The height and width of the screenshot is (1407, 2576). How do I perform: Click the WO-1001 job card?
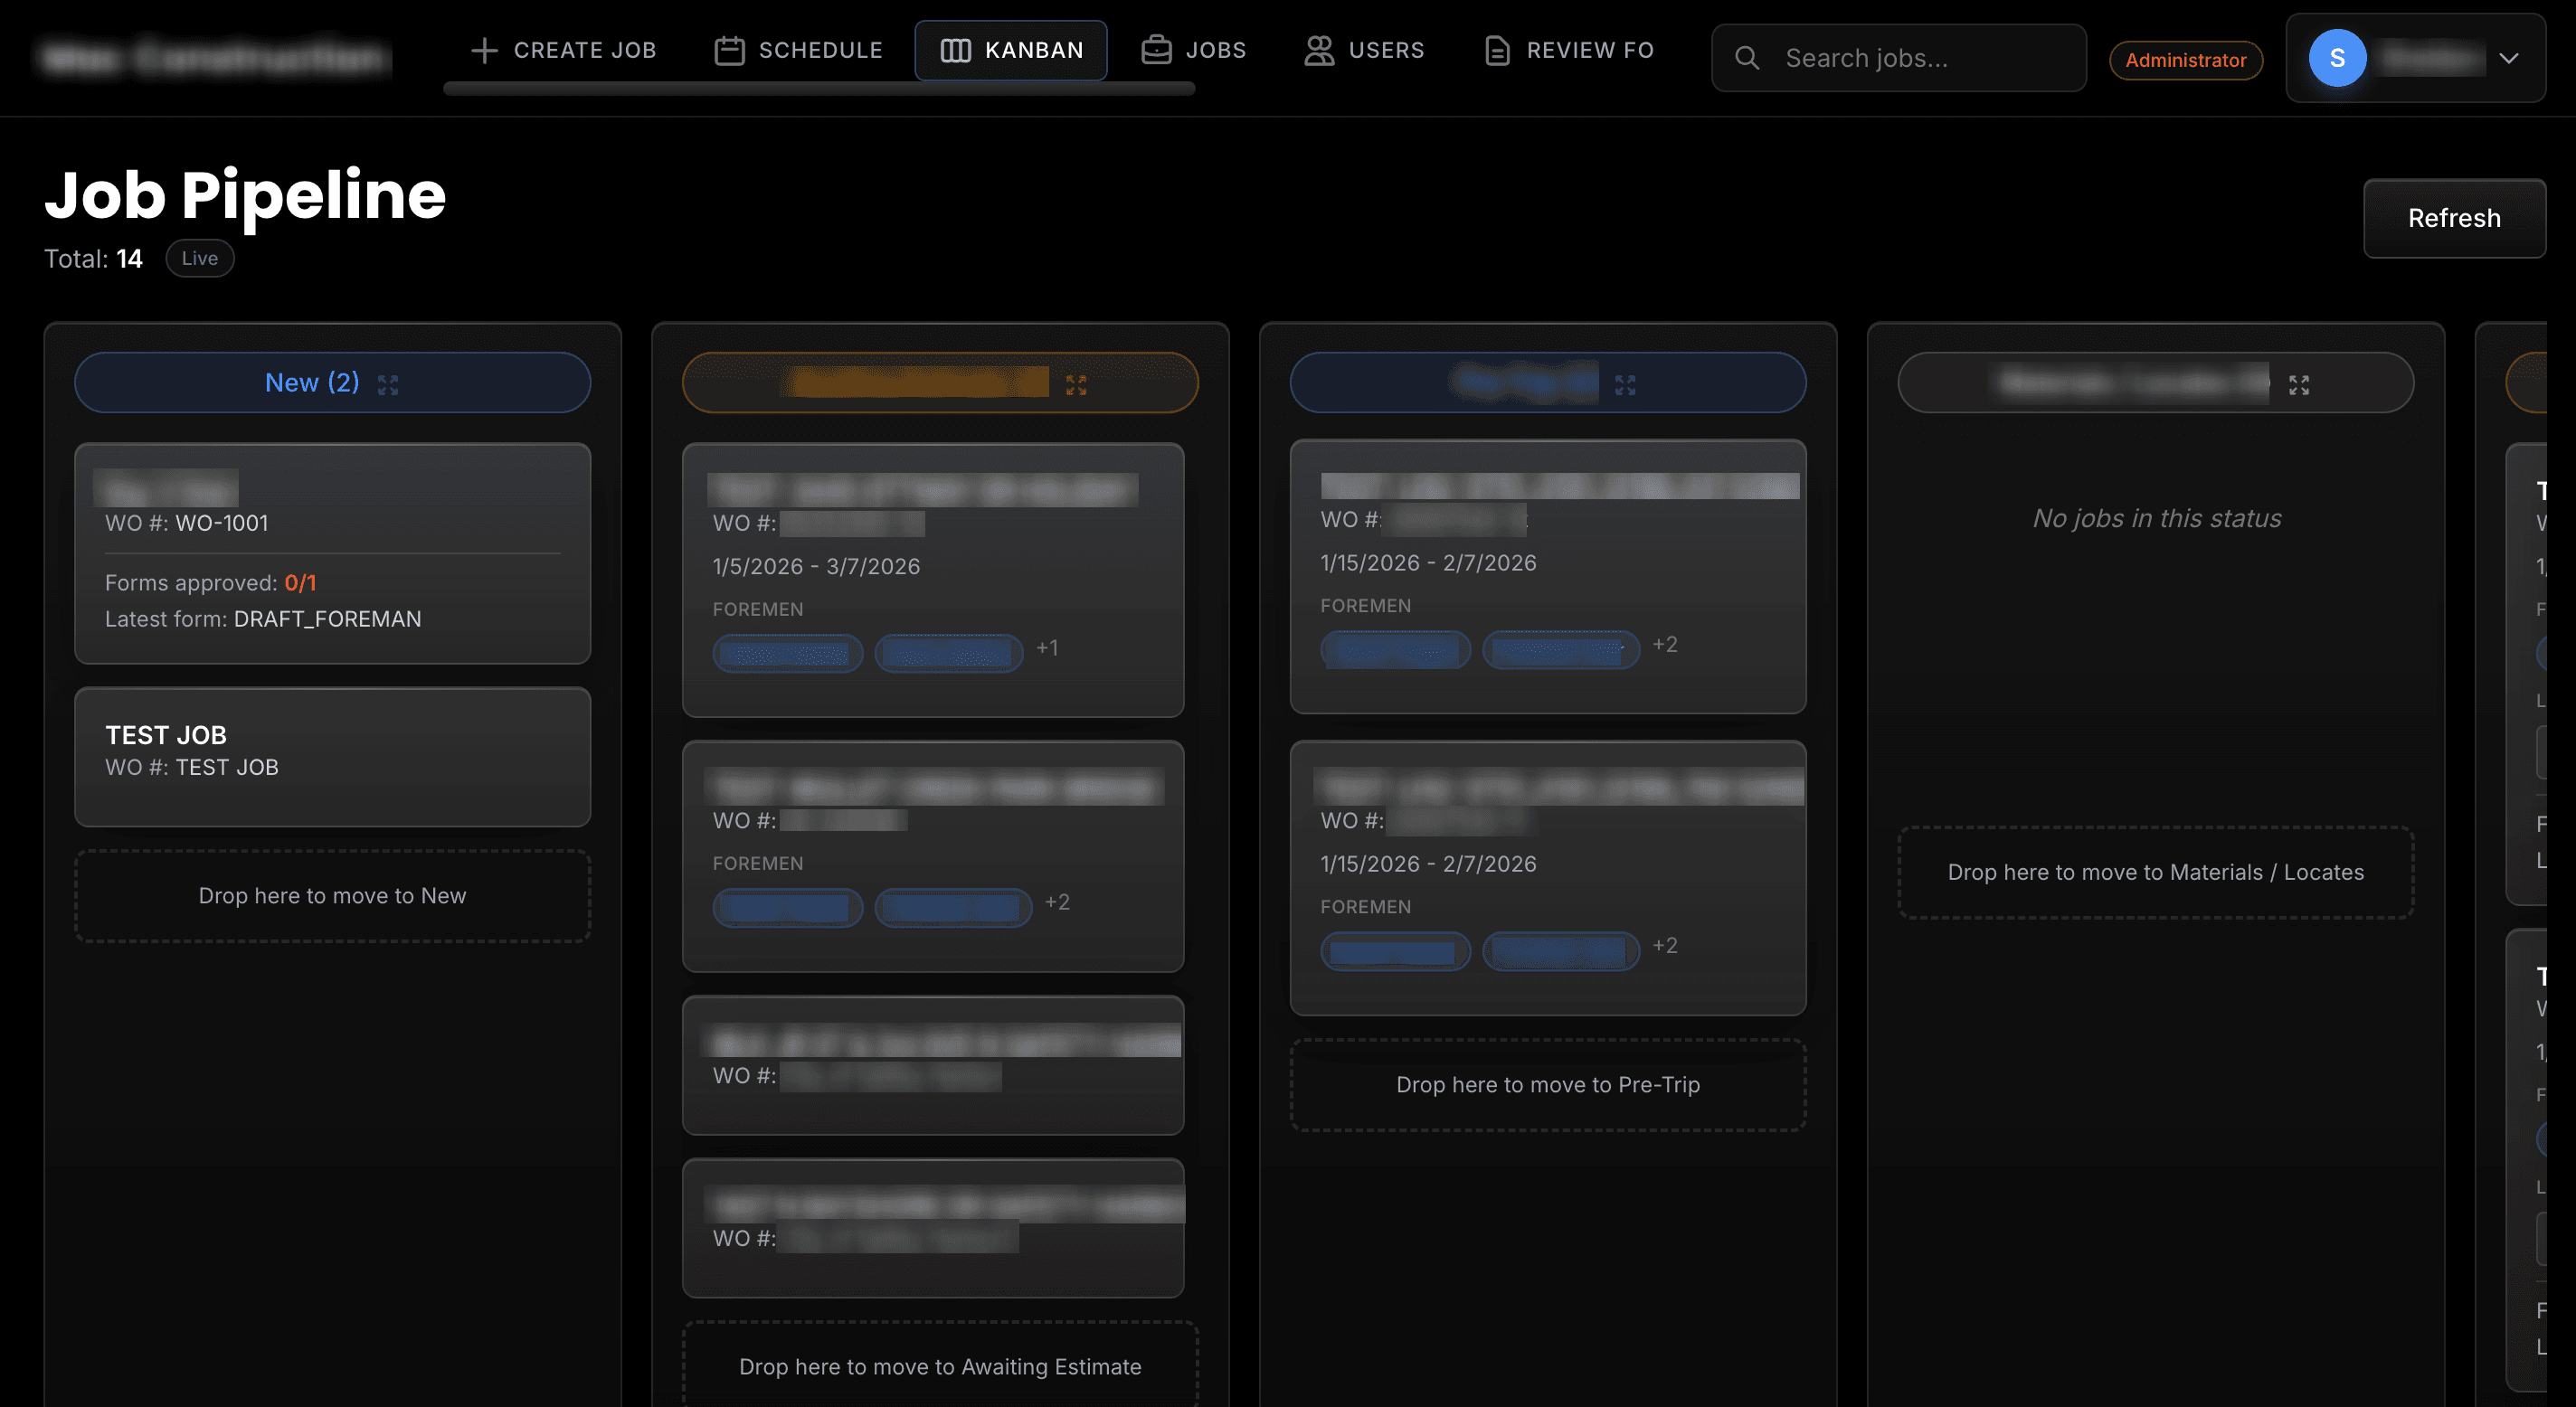(x=332, y=555)
